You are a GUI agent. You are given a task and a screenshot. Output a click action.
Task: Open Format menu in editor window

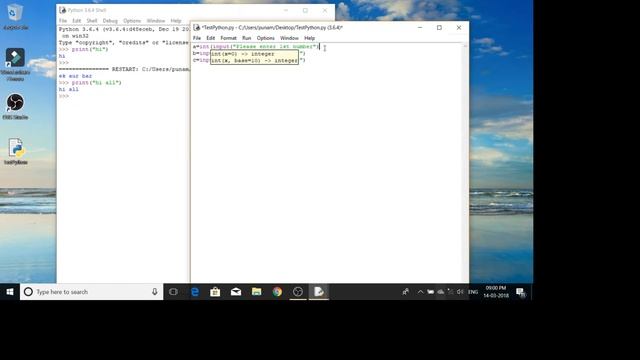click(229, 38)
